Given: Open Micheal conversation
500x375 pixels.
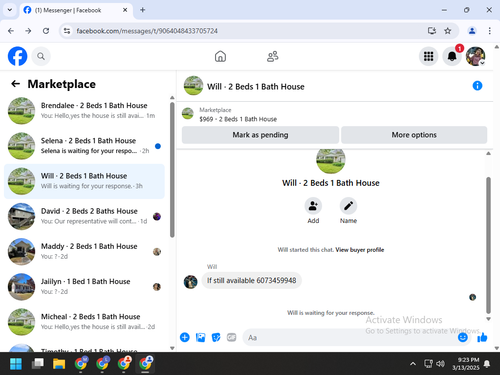Looking at the screenshot, I should (84, 322).
